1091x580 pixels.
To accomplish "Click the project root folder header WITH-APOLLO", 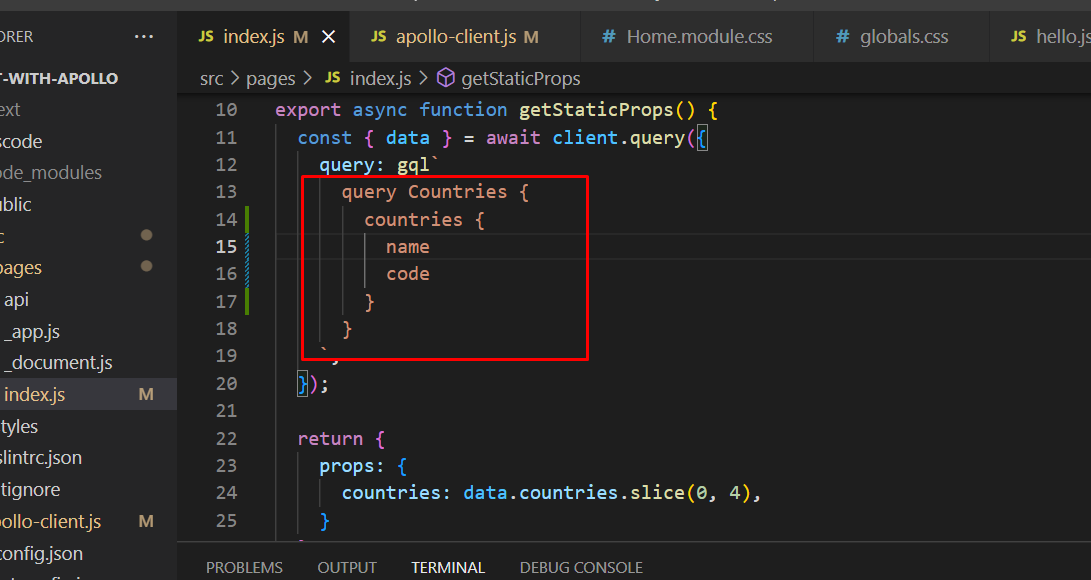I will [59, 79].
